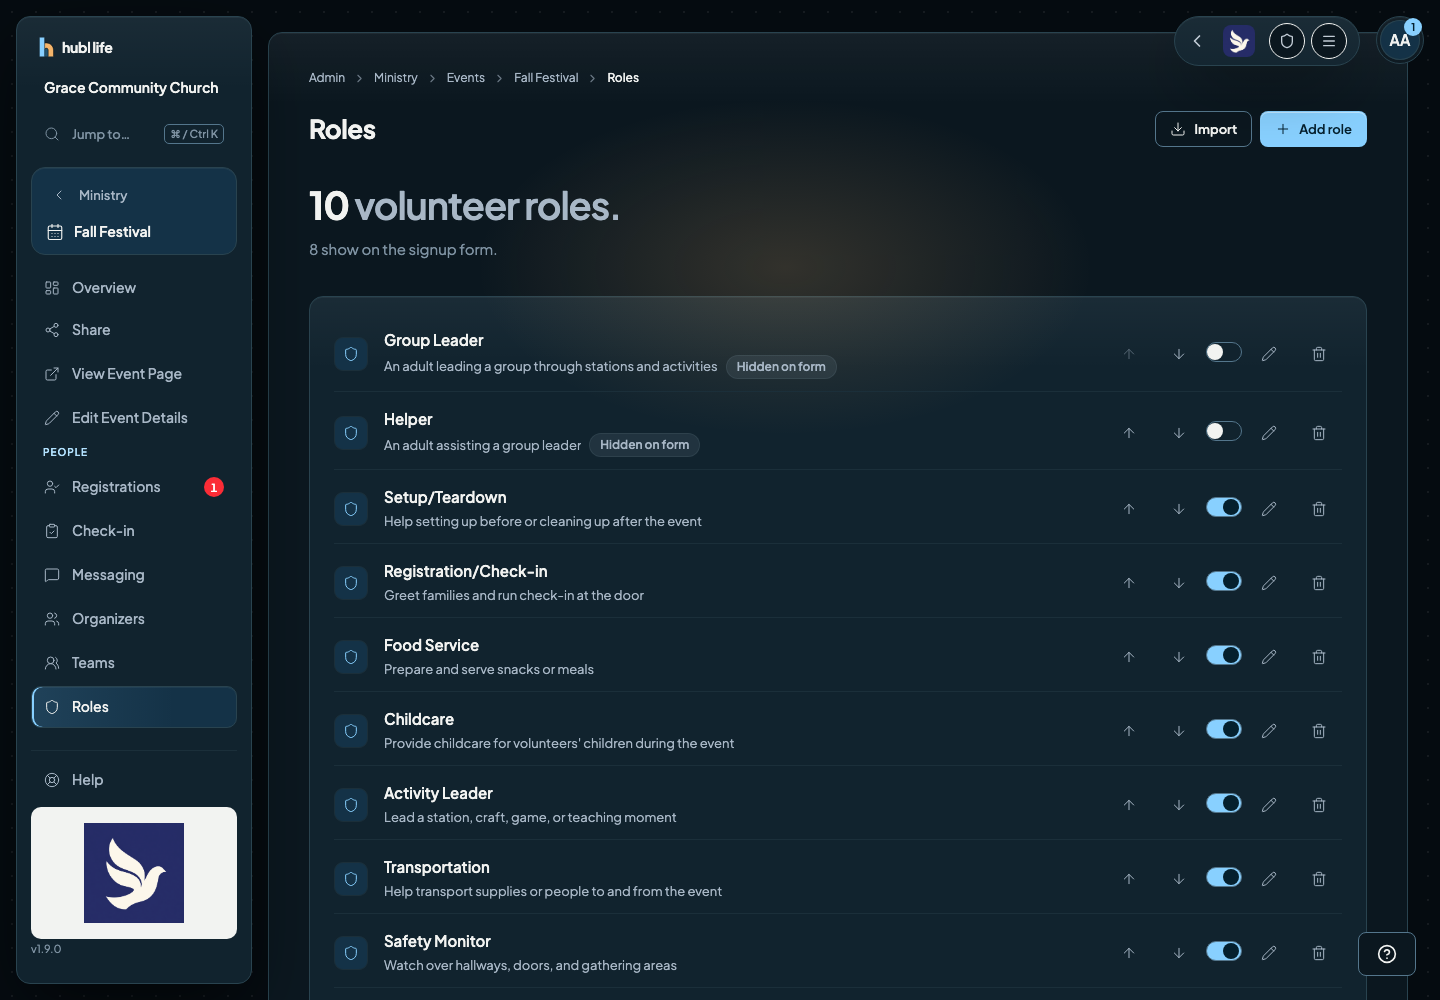The height and width of the screenshot is (1000, 1440).
Task: Delete the Activity Leader role
Action: [1319, 805]
